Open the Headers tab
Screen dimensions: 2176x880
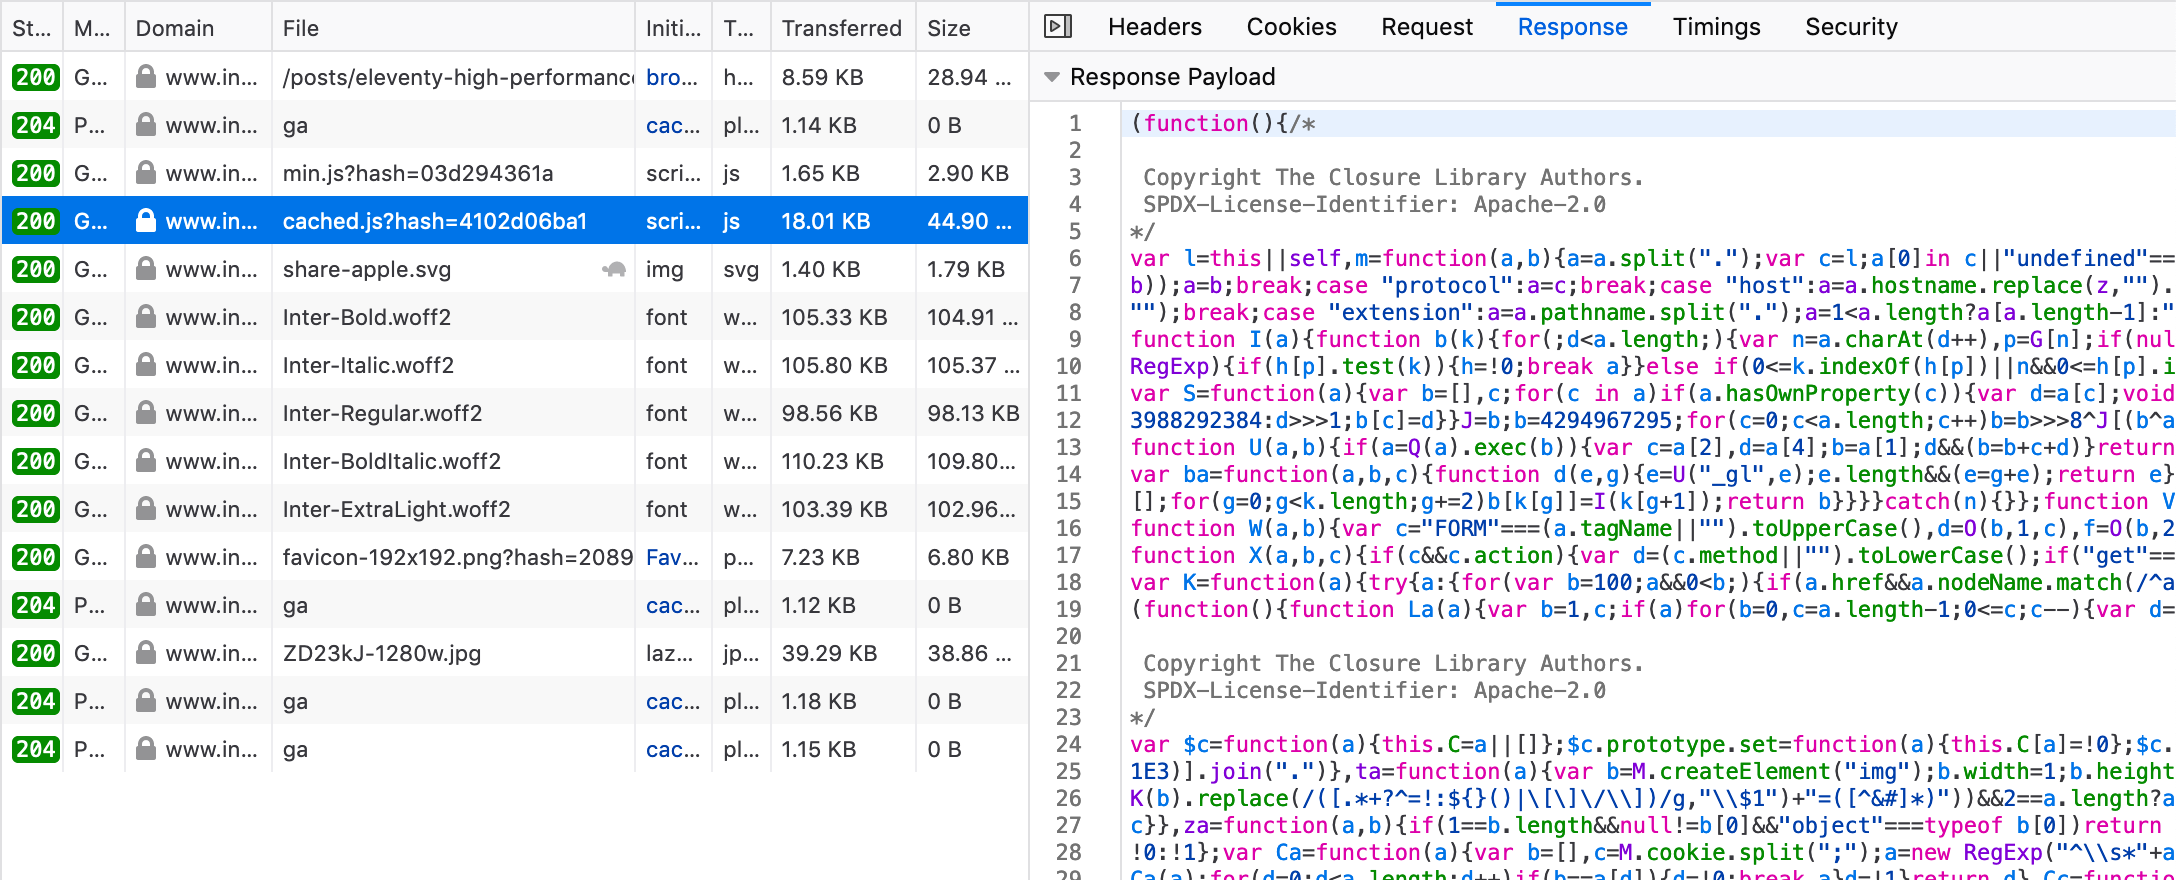pyautogui.click(x=1155, y=27)
